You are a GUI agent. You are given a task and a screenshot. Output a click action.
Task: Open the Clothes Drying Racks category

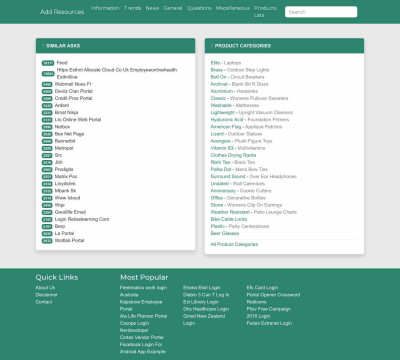[x=233, y=155]
